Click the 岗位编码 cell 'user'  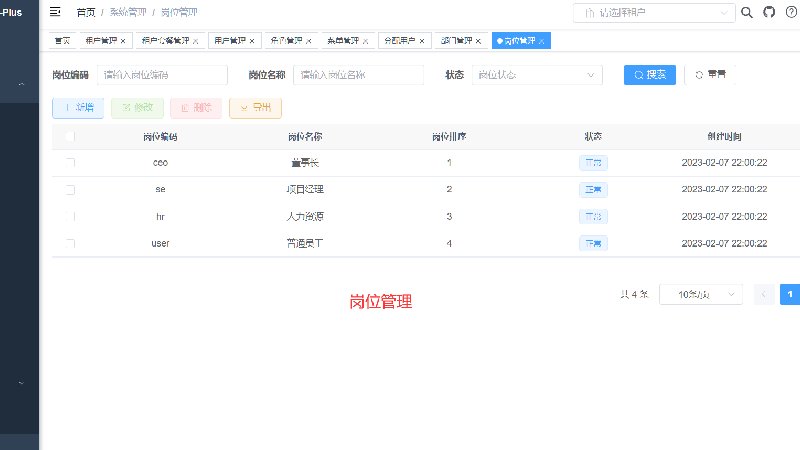(160, 244)
